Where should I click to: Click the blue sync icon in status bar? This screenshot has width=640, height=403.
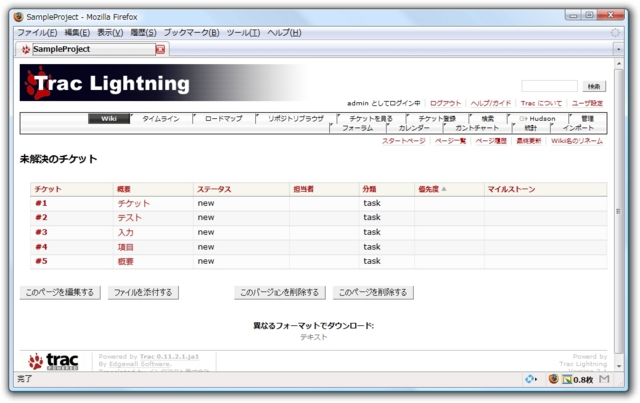pos(530,379)
